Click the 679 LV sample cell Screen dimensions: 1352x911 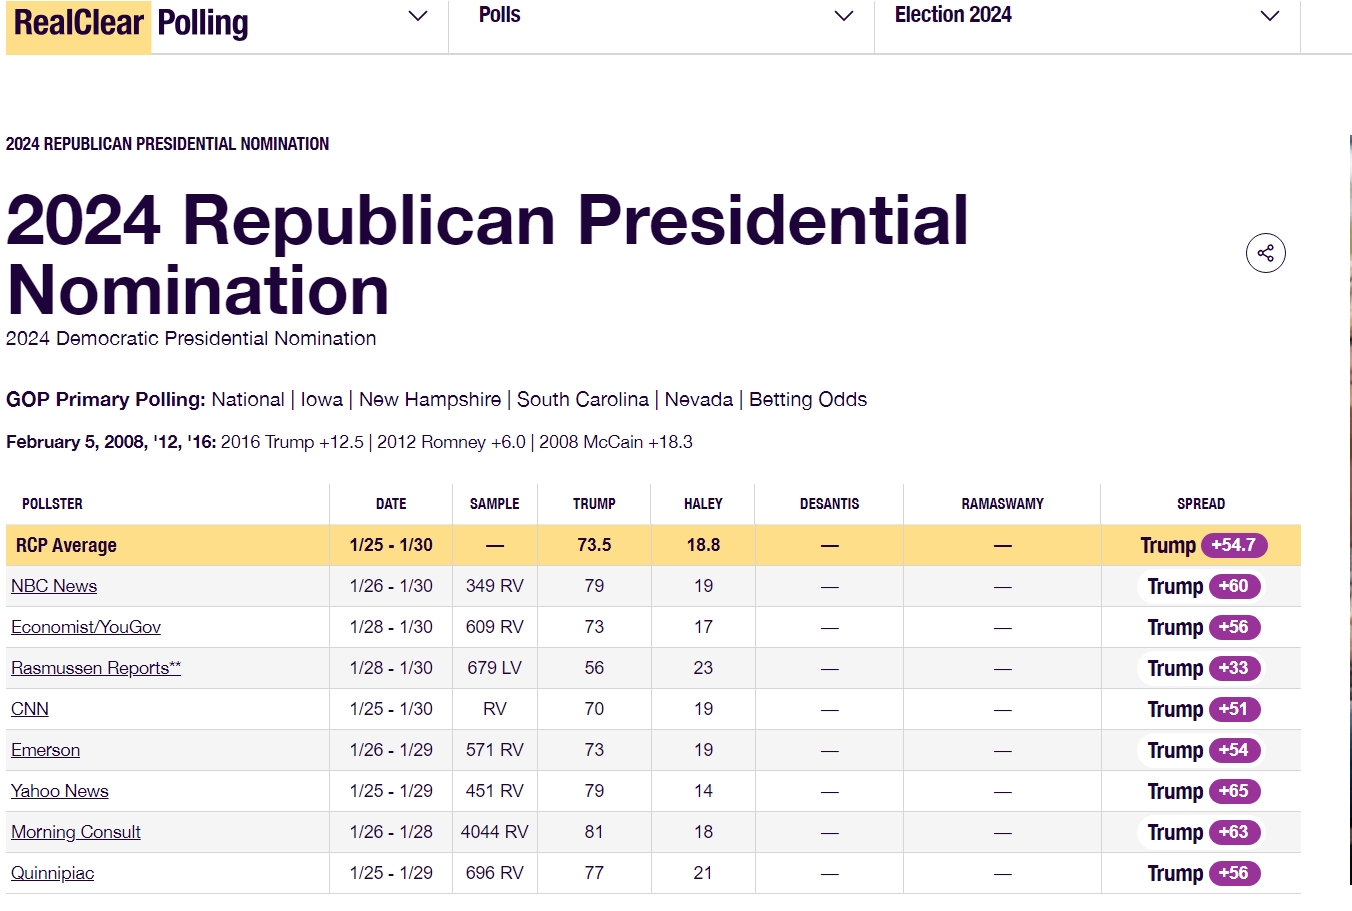click(x=495, y=668)
